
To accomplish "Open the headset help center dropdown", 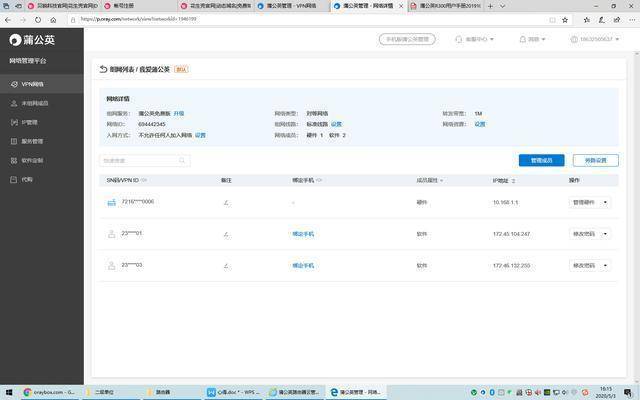I will coord(474,39).
